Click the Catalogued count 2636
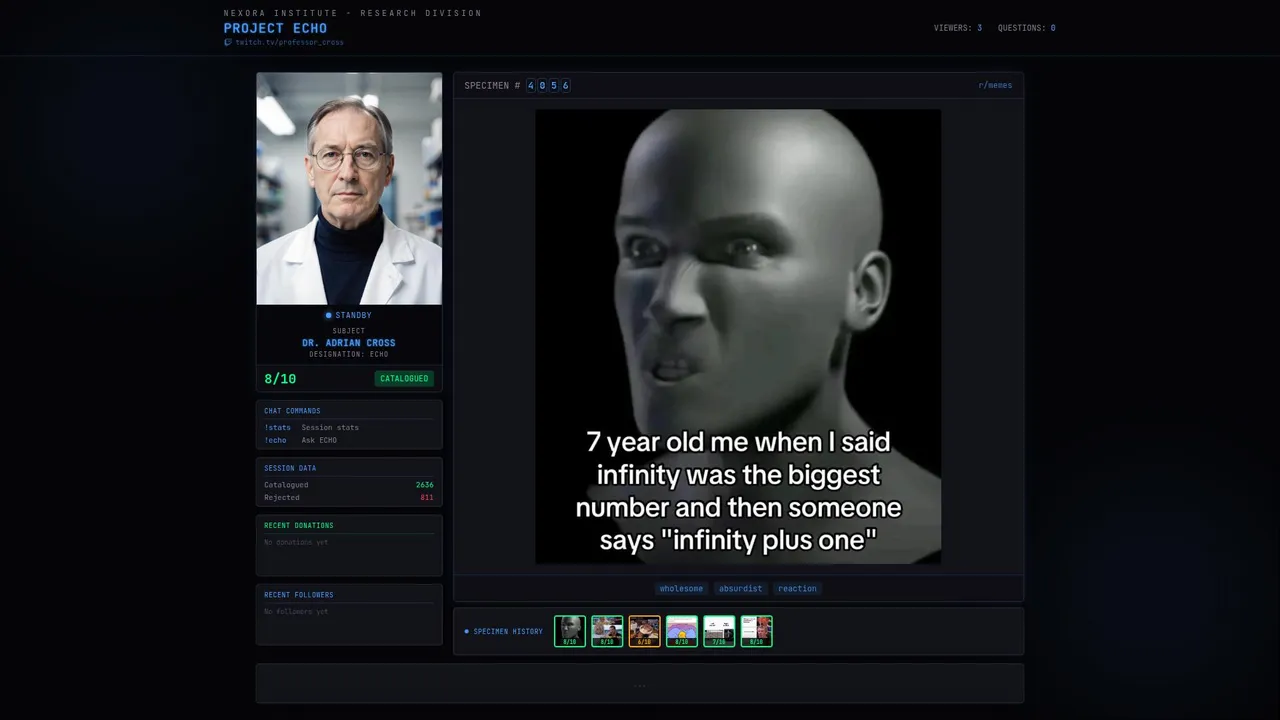Viewport: 1280px width, 720px height. point(425,485)
